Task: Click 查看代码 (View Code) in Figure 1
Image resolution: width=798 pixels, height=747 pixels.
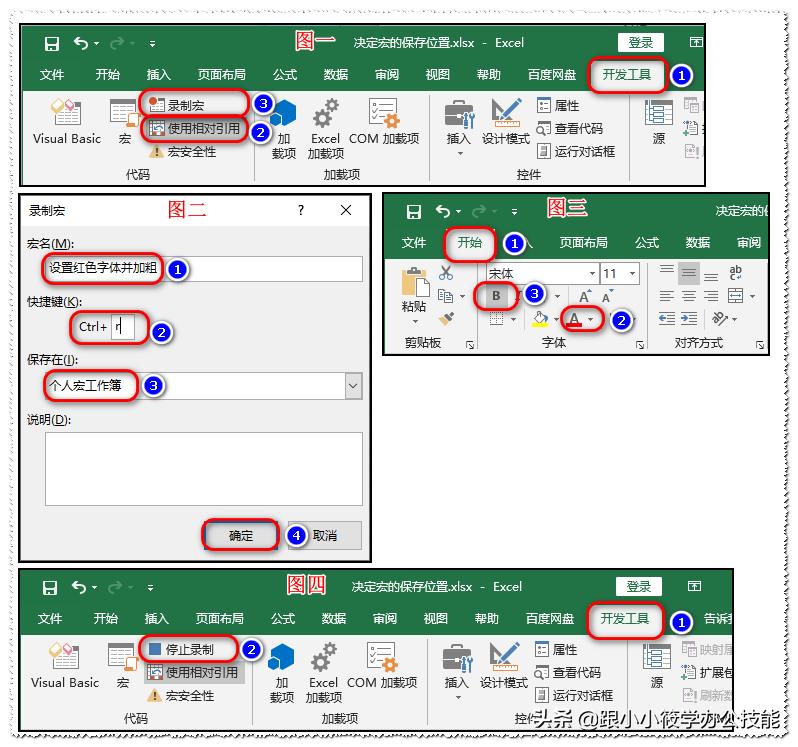Action: point(570,128)
